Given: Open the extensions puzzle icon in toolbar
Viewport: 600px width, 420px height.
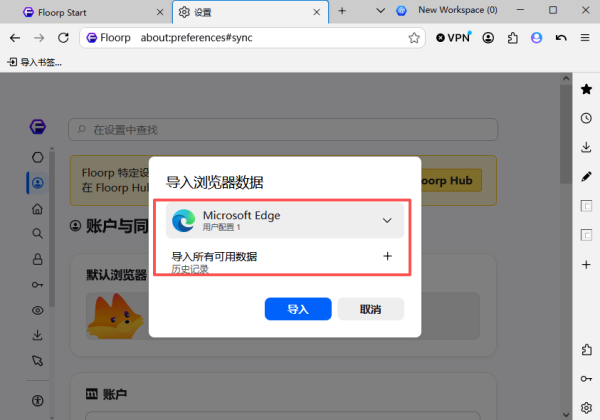Looking at the screenshot, I should (512, 38).
